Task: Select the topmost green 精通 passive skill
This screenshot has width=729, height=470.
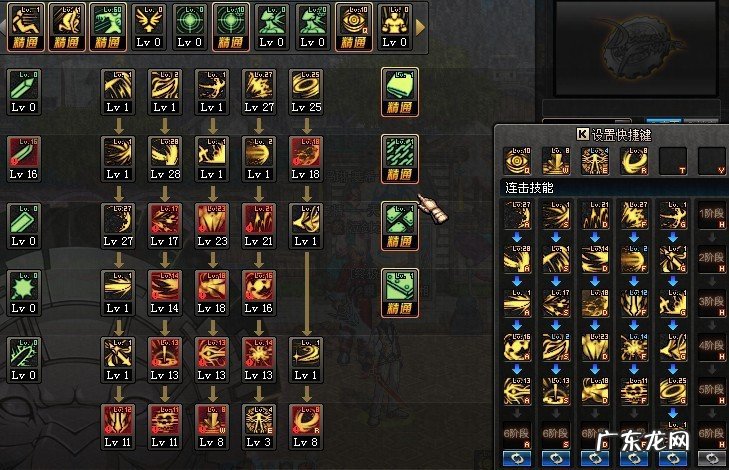Action: [400, 92]
